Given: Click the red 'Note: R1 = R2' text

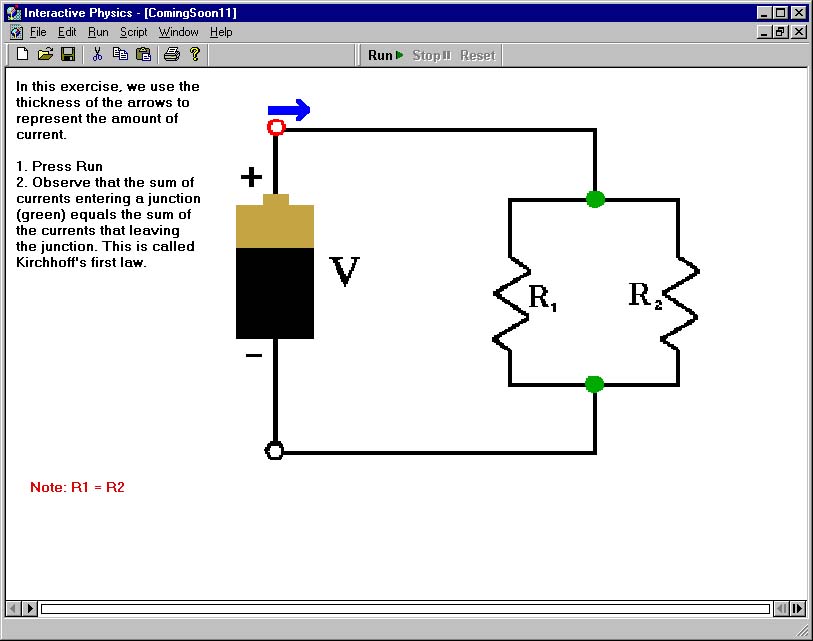Looking at the screenshot, I should 77,487.
